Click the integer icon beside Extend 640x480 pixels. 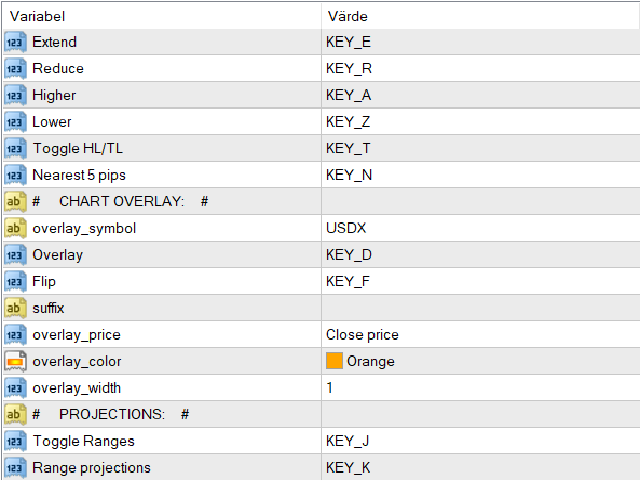pyautogui.click(x=14, y=42)
